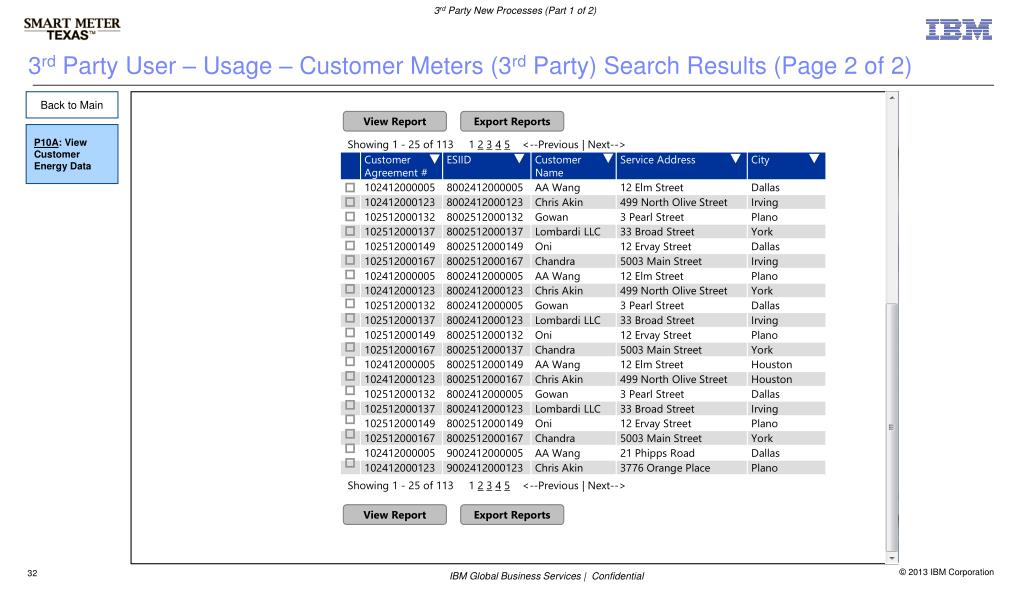Open the Customer Name column filter arrow
Viewport: 1023px width, 590px height.
tap(608, 159)
